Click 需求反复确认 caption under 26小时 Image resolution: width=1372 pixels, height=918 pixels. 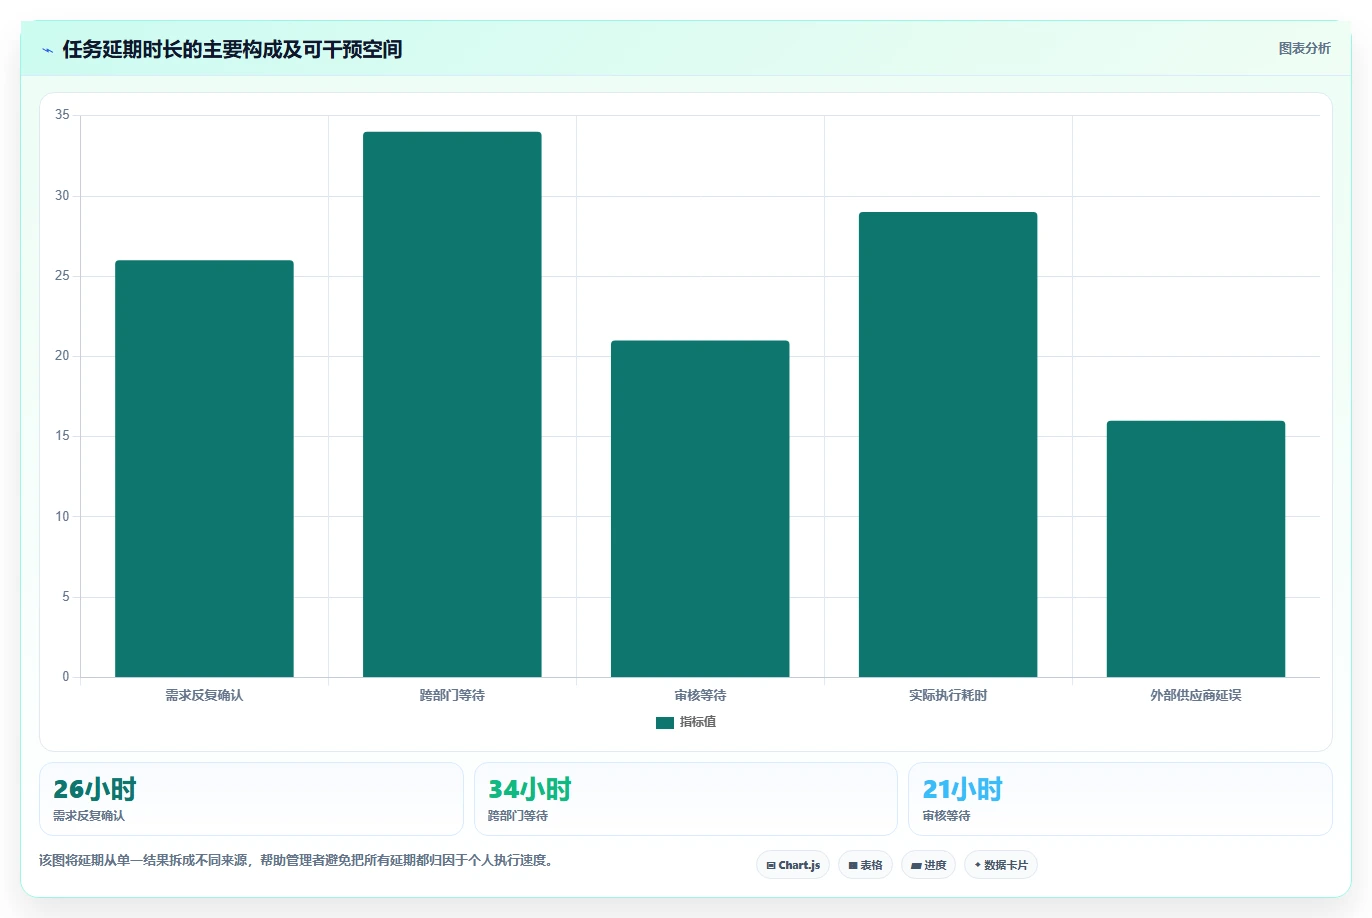(x=89, y=816)
